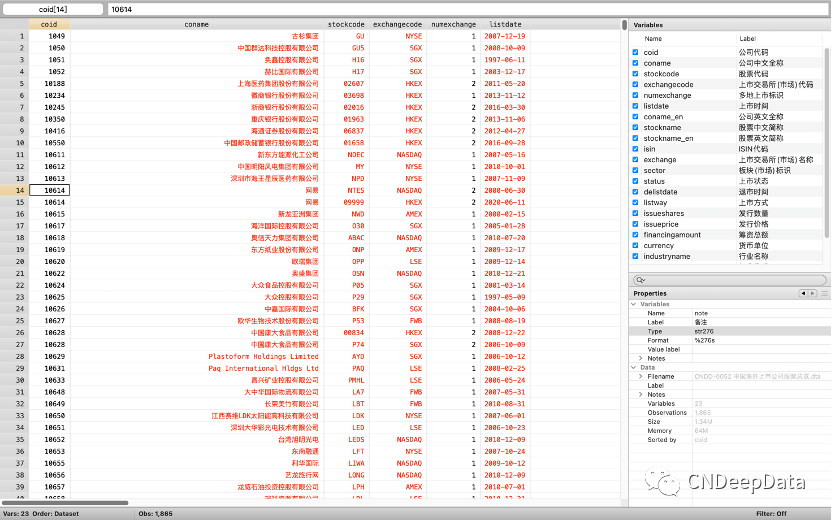Focus the variables filter search field
Screen dimensions: 832x520
click(730, 280)
